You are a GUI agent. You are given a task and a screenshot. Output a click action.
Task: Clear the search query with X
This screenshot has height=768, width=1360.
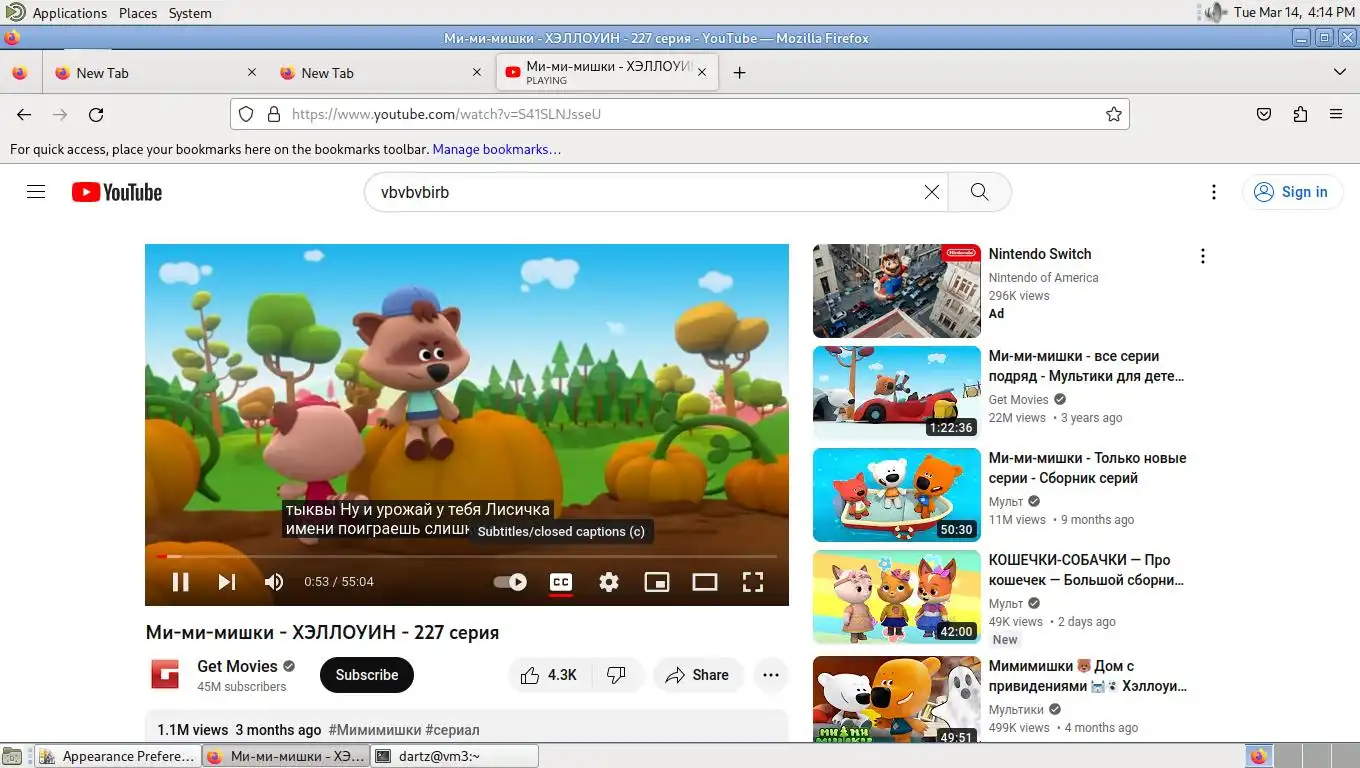coord(932,192)
